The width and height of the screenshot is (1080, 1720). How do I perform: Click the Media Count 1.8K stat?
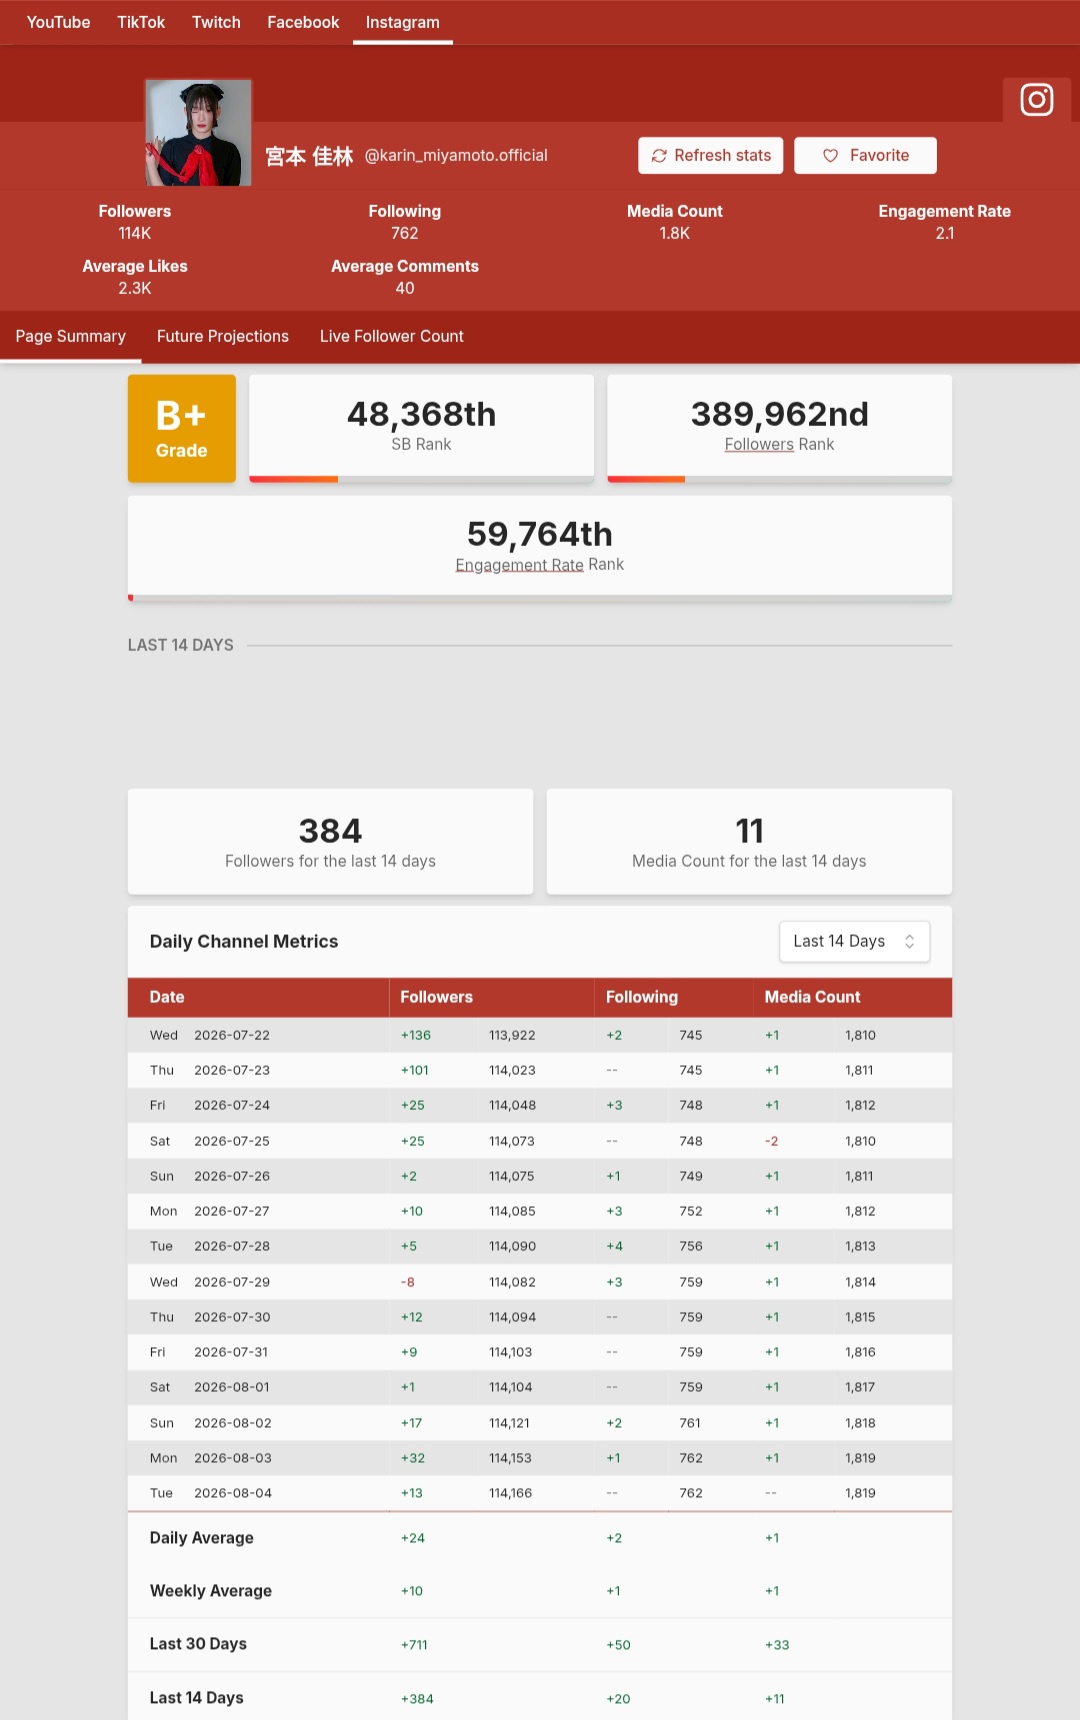pos(675,222)
